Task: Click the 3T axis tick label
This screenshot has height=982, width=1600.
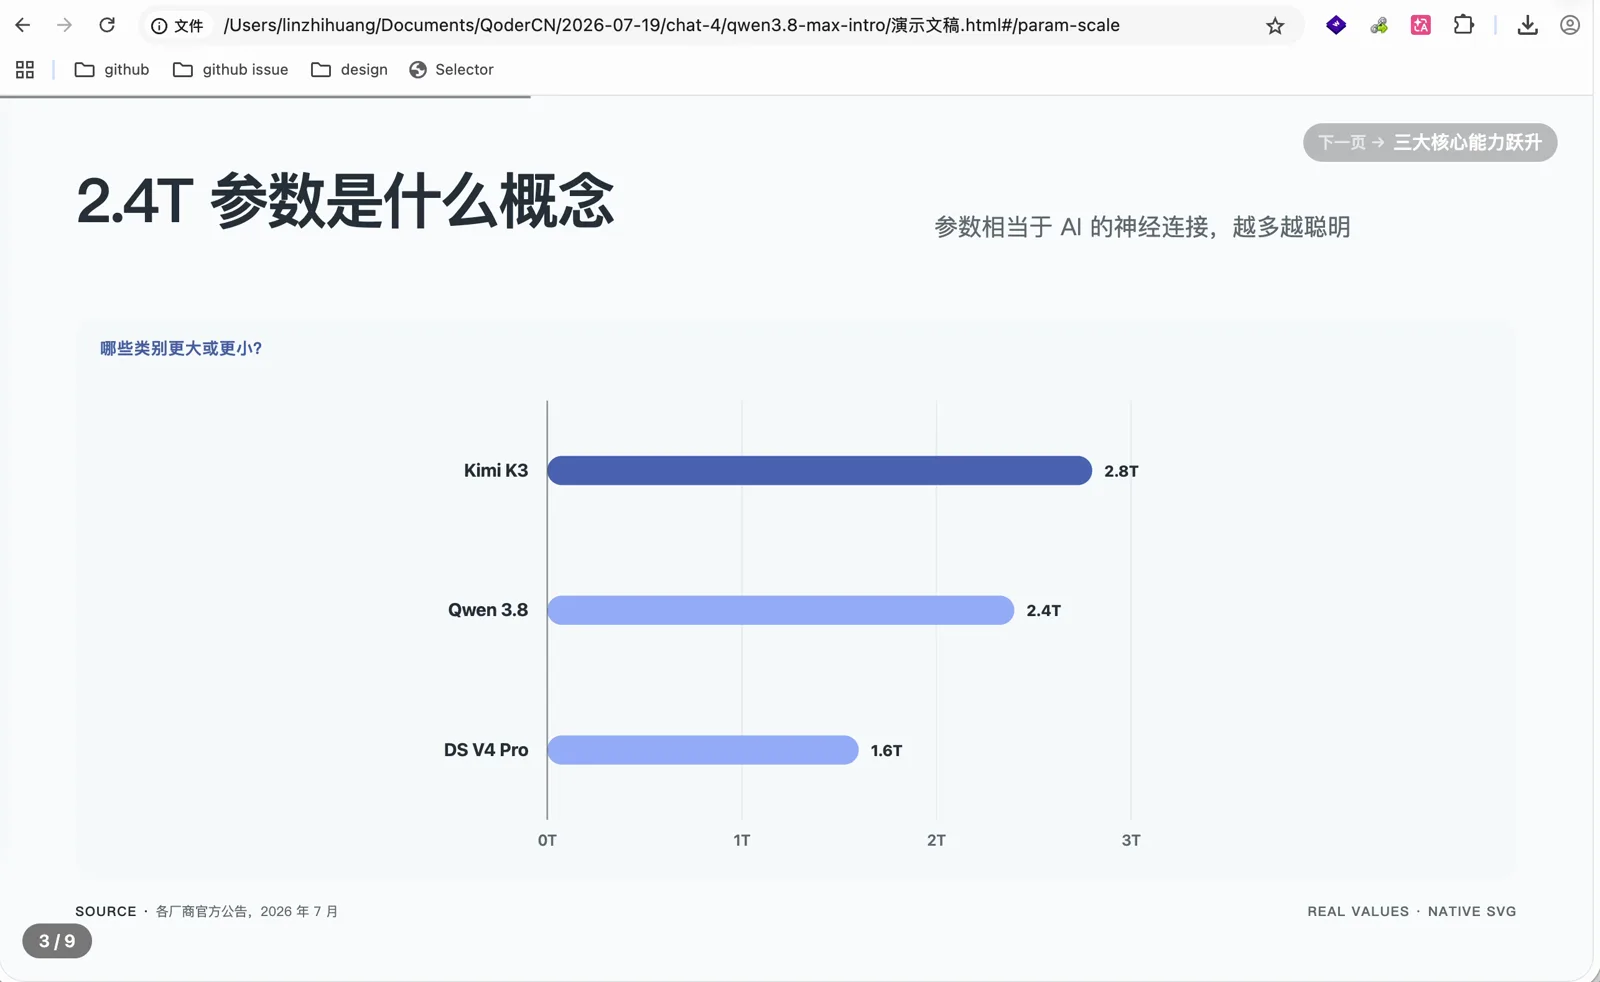Action: (x=1131, y=840)
